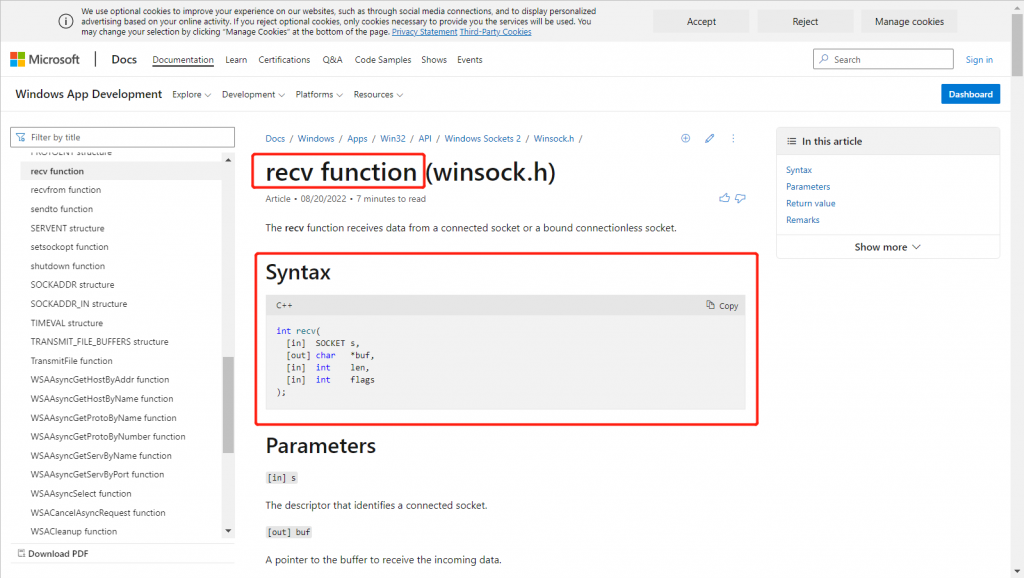
Task: Open the Resources dropdown menu
Action: tap(378, 95)
